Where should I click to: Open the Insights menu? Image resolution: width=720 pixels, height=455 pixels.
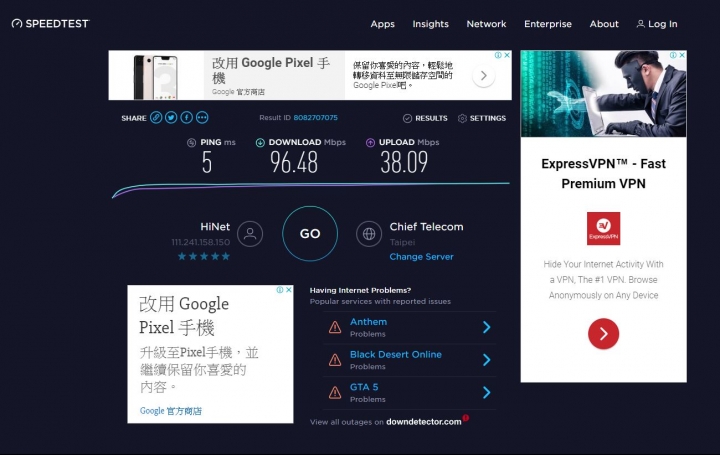pos(430,24)
